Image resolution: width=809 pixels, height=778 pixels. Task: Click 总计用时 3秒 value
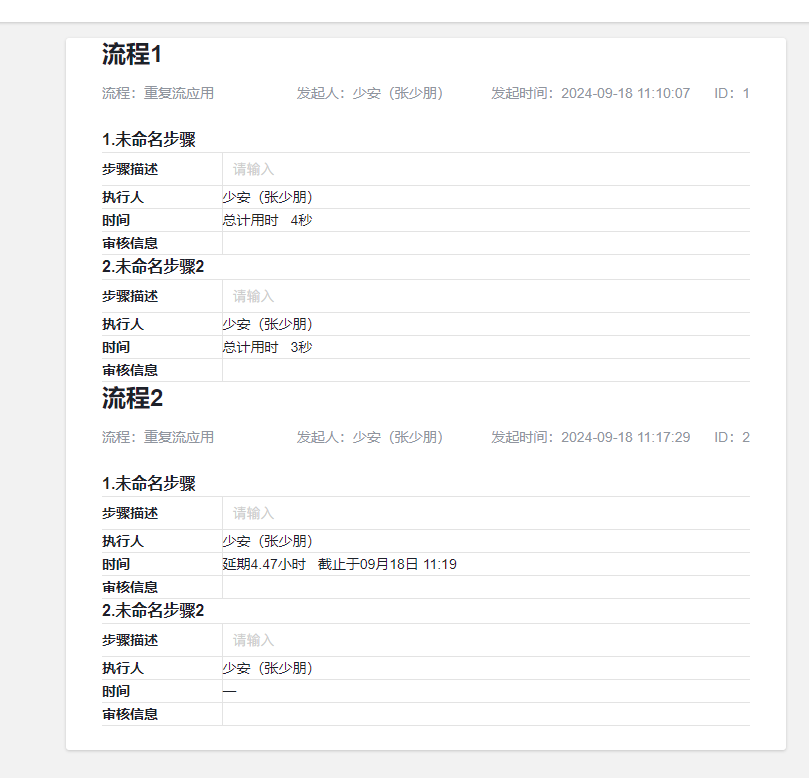pos(267,347)
